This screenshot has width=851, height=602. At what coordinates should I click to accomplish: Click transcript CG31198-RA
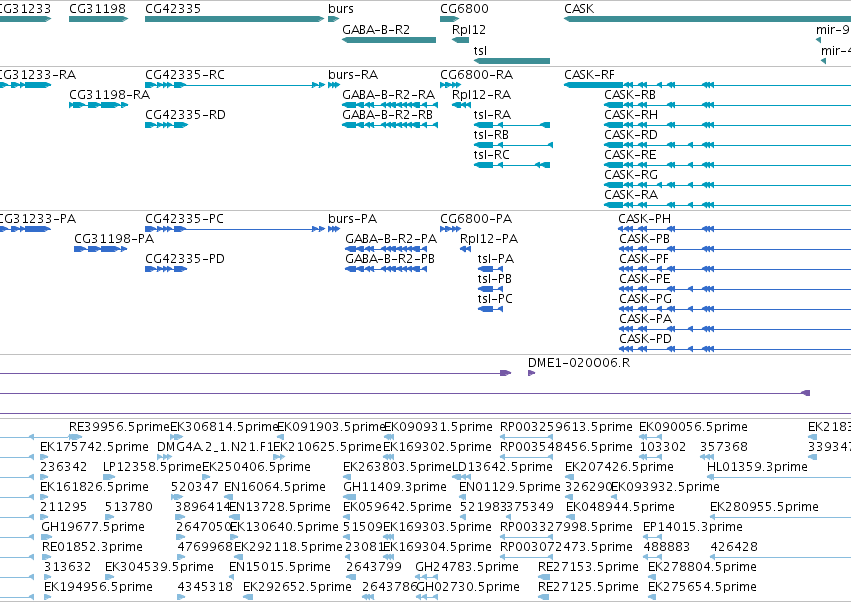pyautogui.click(x=98, y=105)
